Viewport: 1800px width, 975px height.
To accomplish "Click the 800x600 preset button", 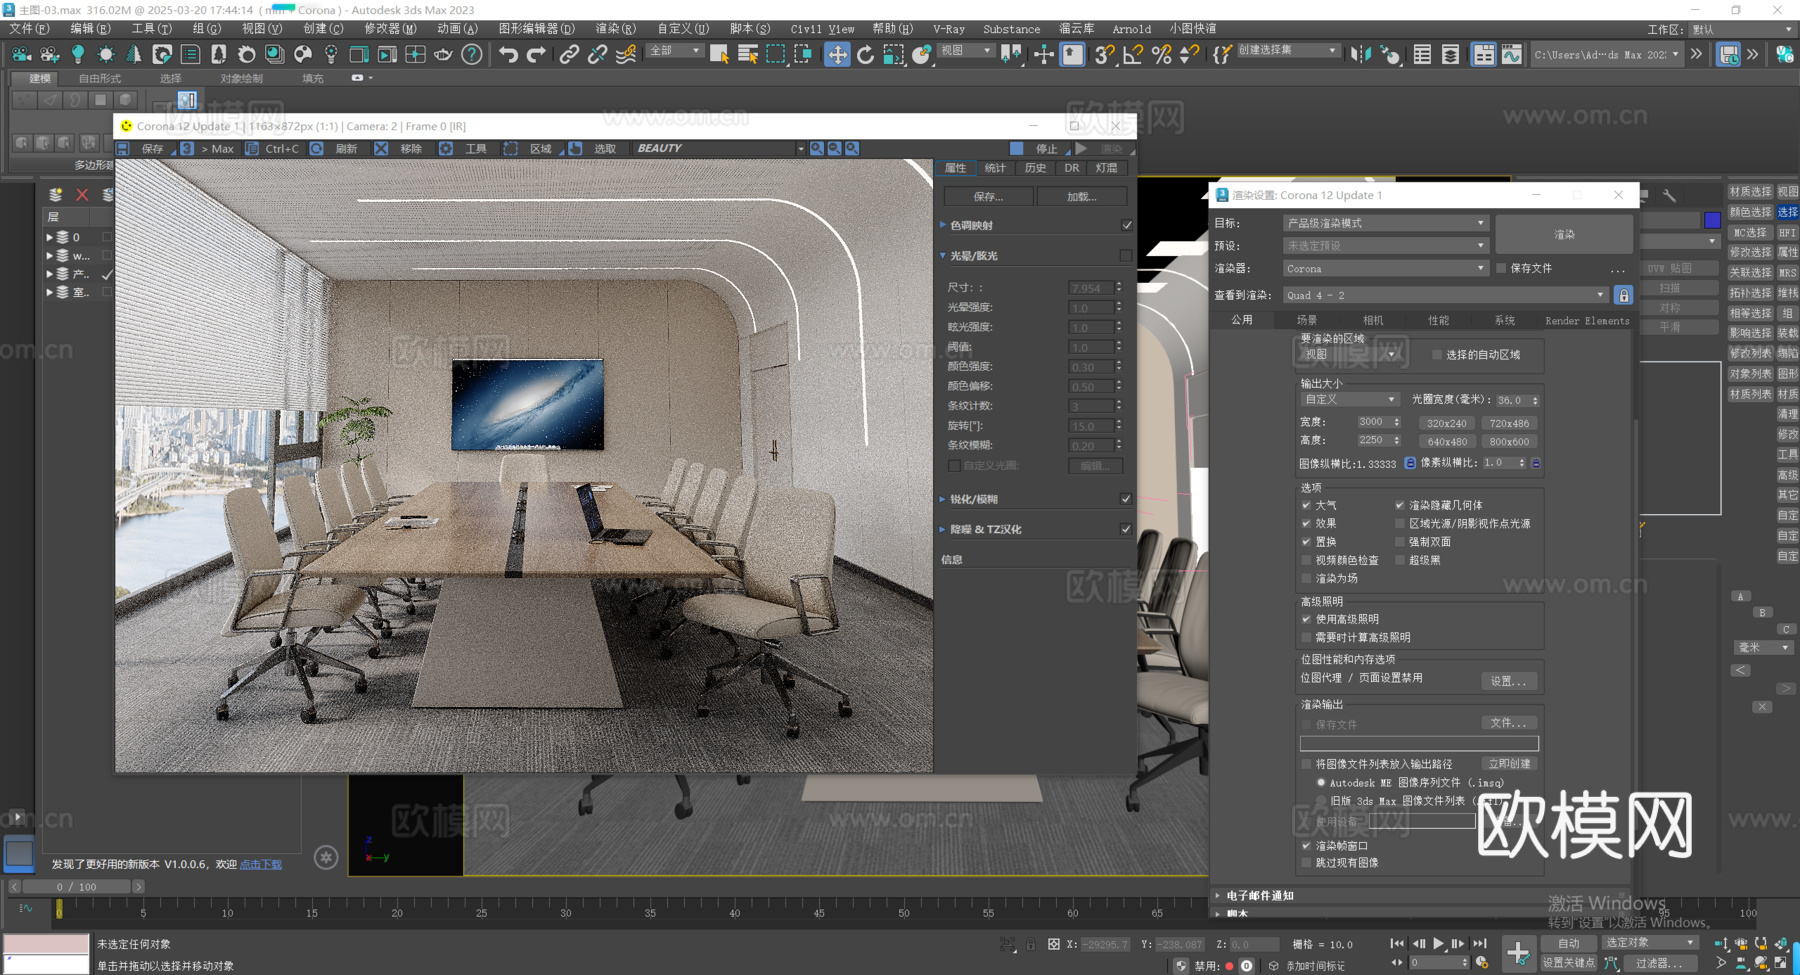I will pyautogui.click(x=1509, y=441).
